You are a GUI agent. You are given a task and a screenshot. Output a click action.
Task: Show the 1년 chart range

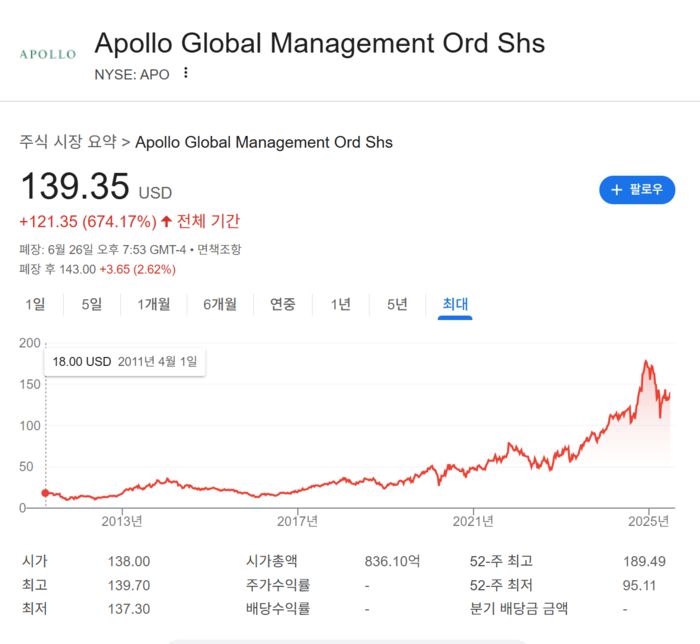click(341, 304)
